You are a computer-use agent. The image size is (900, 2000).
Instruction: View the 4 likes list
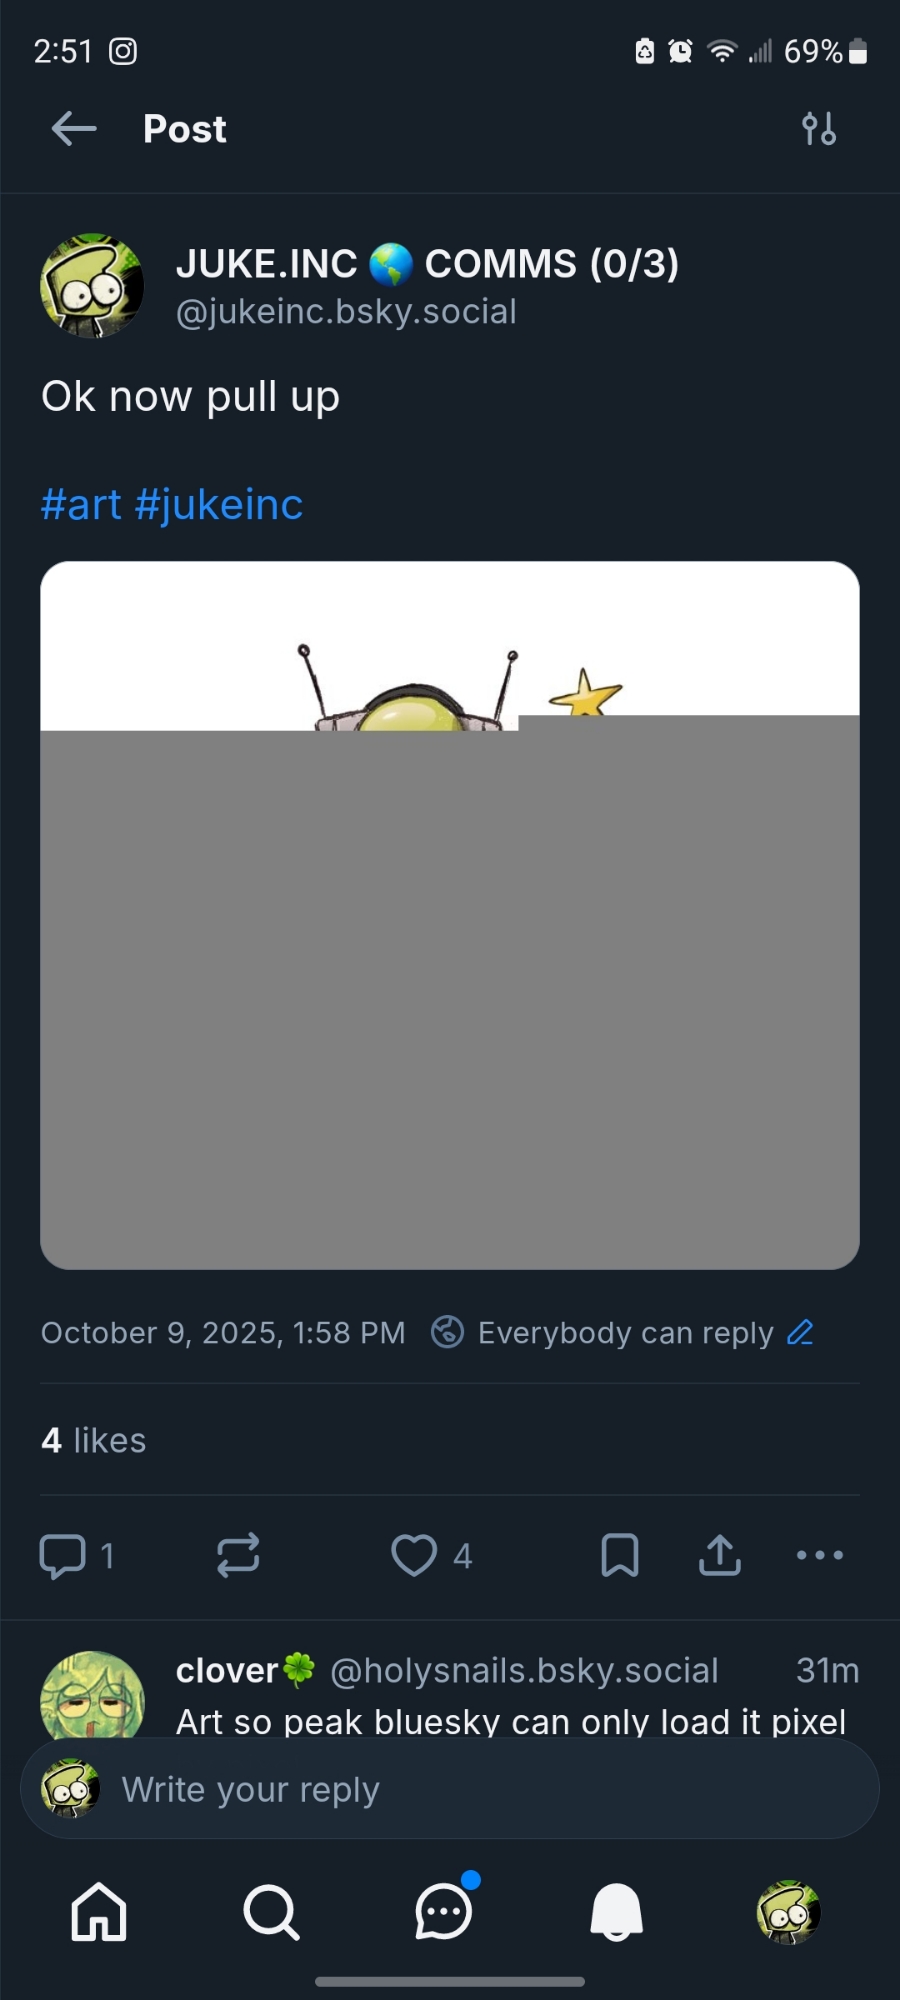94,1440
